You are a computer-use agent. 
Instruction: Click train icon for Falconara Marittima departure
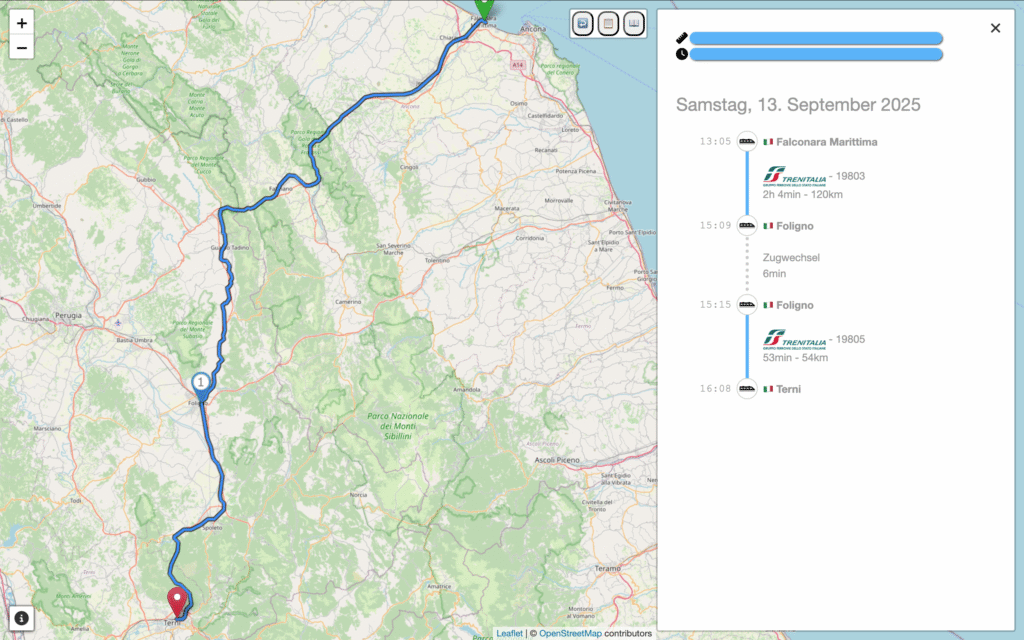pyautogui.click(x=747, y=142)
